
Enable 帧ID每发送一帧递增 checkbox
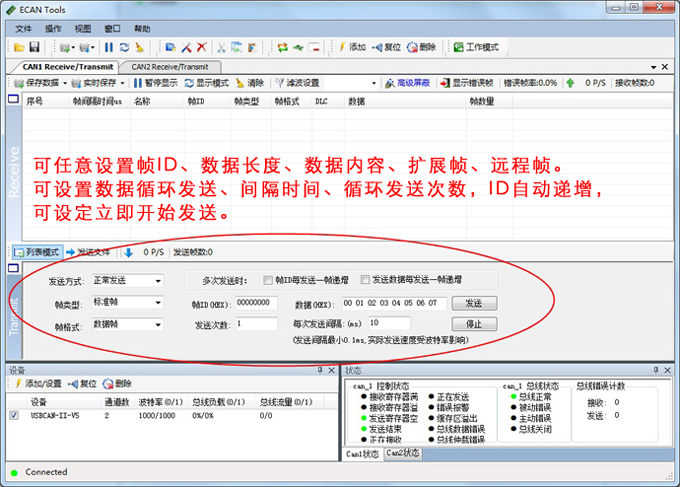(x=268, y=280)
